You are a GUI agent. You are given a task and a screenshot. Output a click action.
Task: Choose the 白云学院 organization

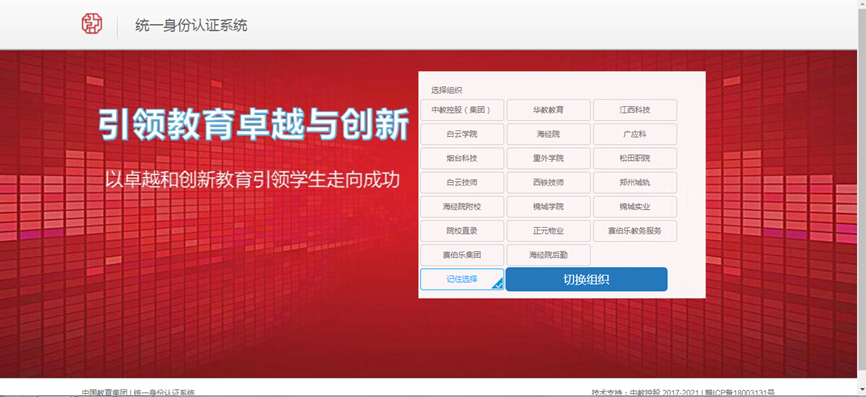[462, 134]
